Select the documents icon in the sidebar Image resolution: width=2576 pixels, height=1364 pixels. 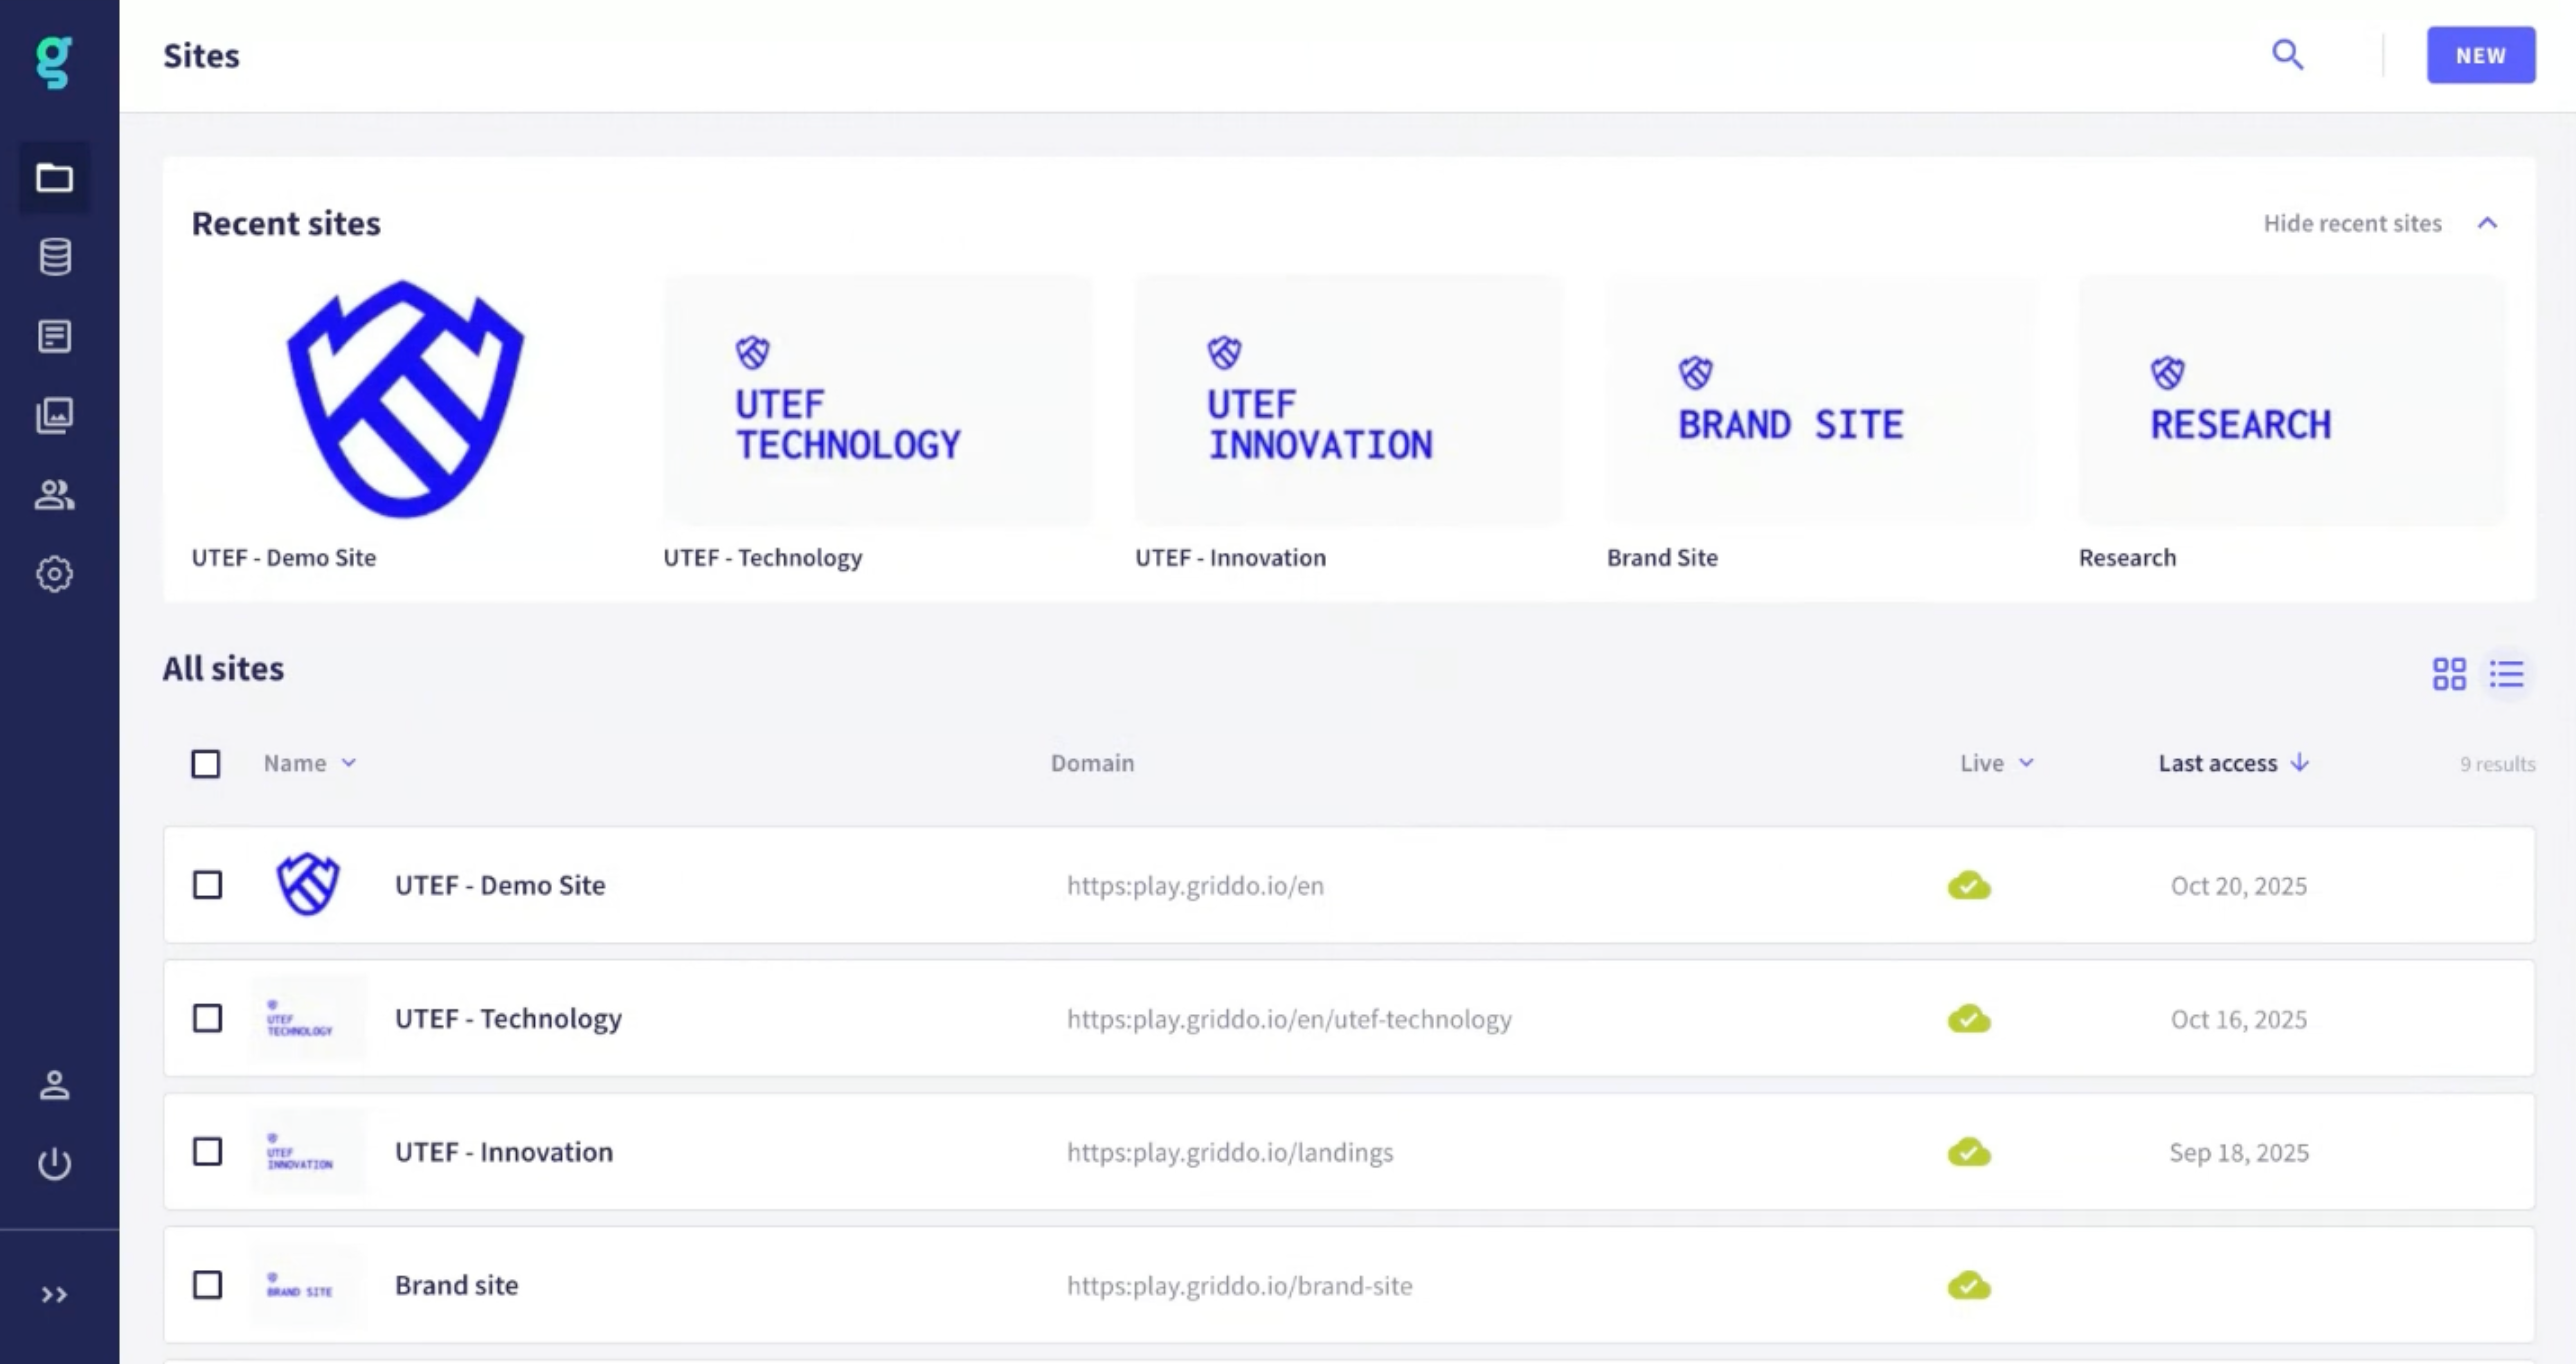(55, 336)
